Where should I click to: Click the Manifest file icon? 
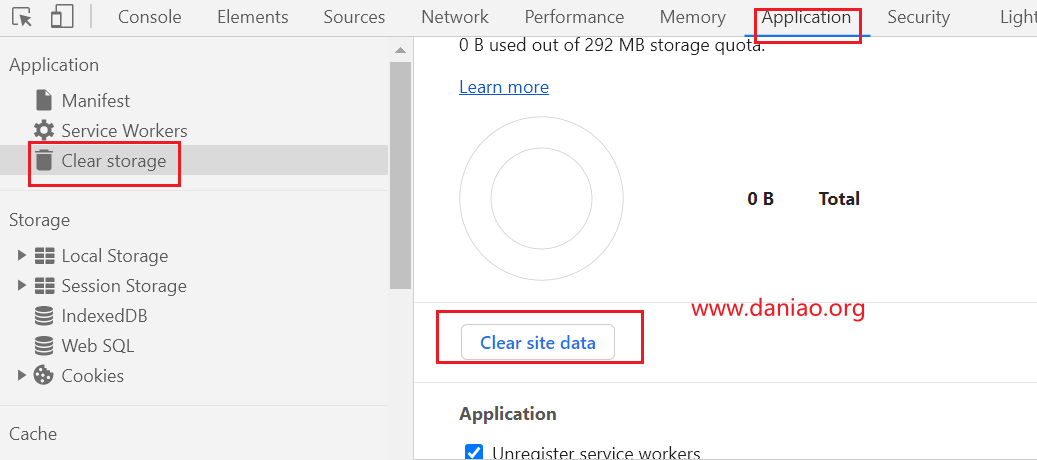coord(44,100)
